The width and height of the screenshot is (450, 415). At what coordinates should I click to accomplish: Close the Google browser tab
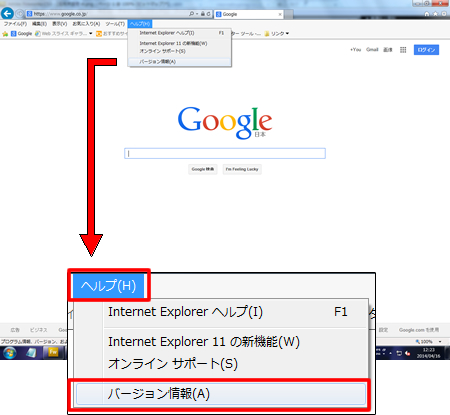(x=280, y=14)
